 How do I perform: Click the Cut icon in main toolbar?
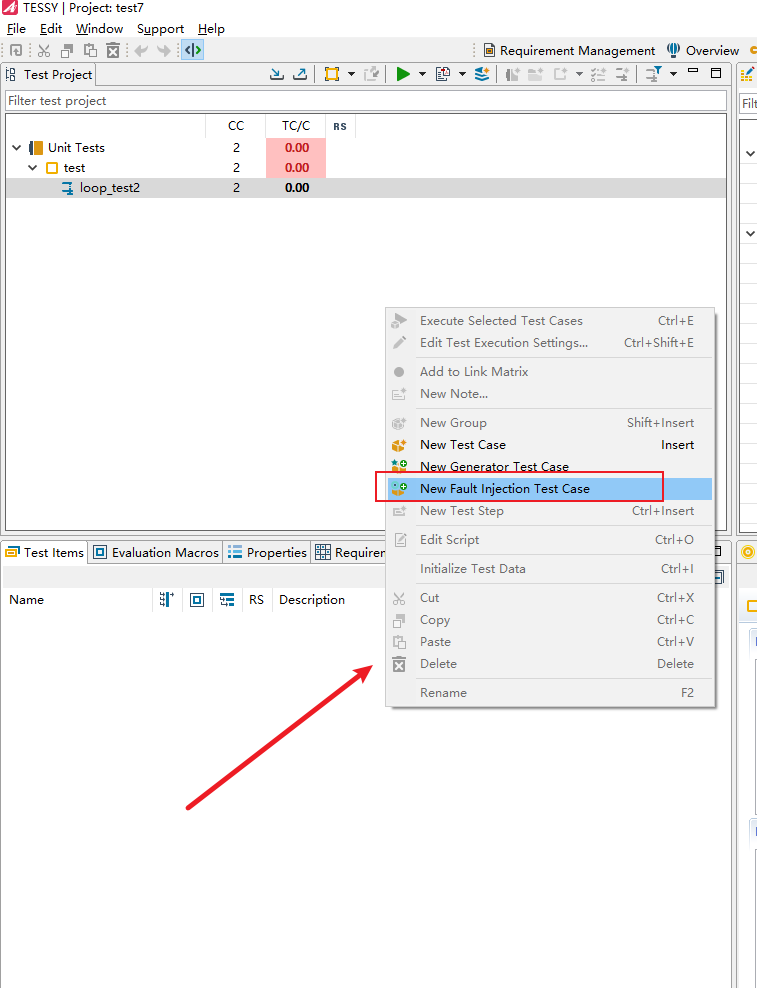[43, 50]
